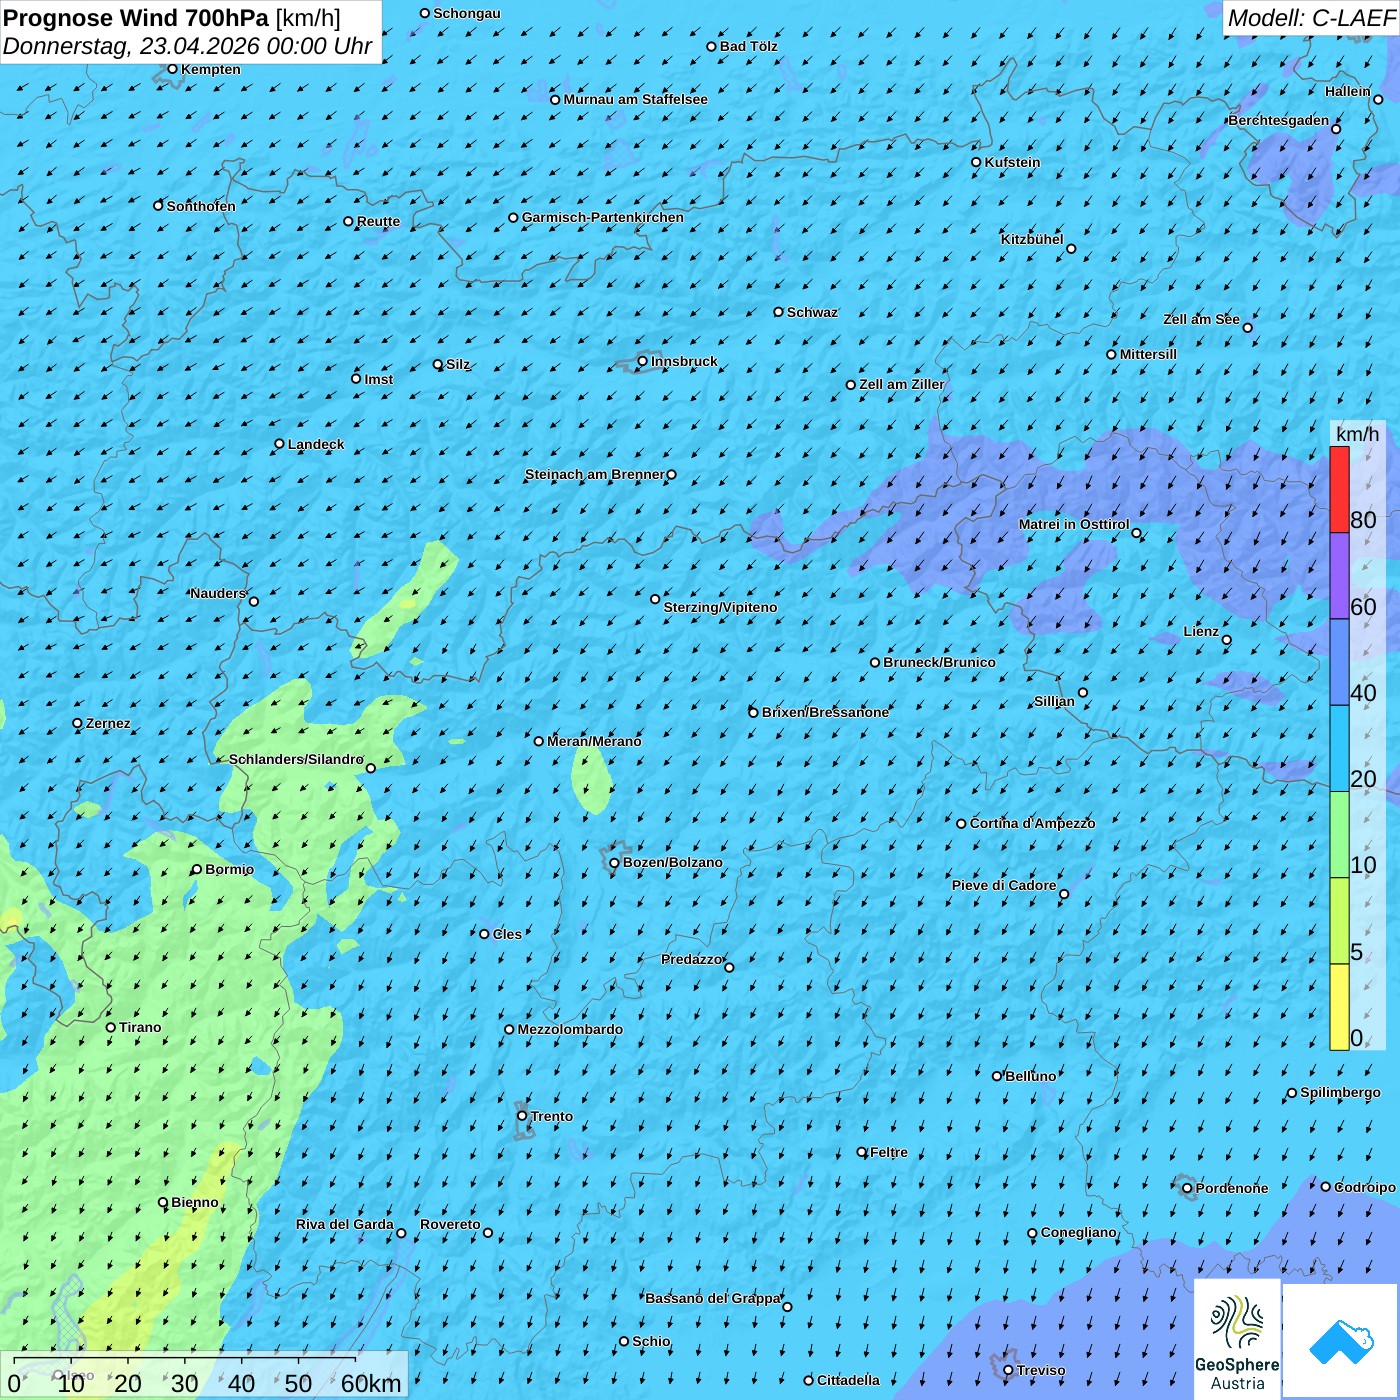Click the 'Matrei in Osttirol' label
Viewport: 1400px width, 1400px height.
1074,524
